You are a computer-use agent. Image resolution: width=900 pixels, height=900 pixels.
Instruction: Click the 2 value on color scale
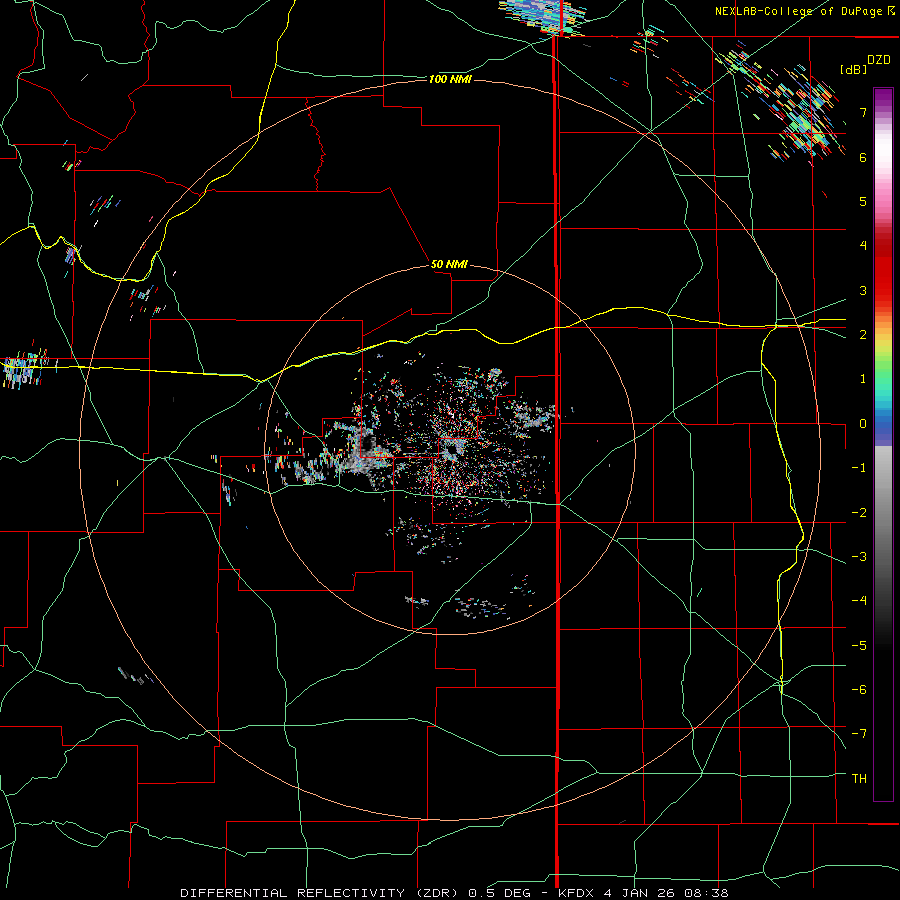[x=863, y=335]
